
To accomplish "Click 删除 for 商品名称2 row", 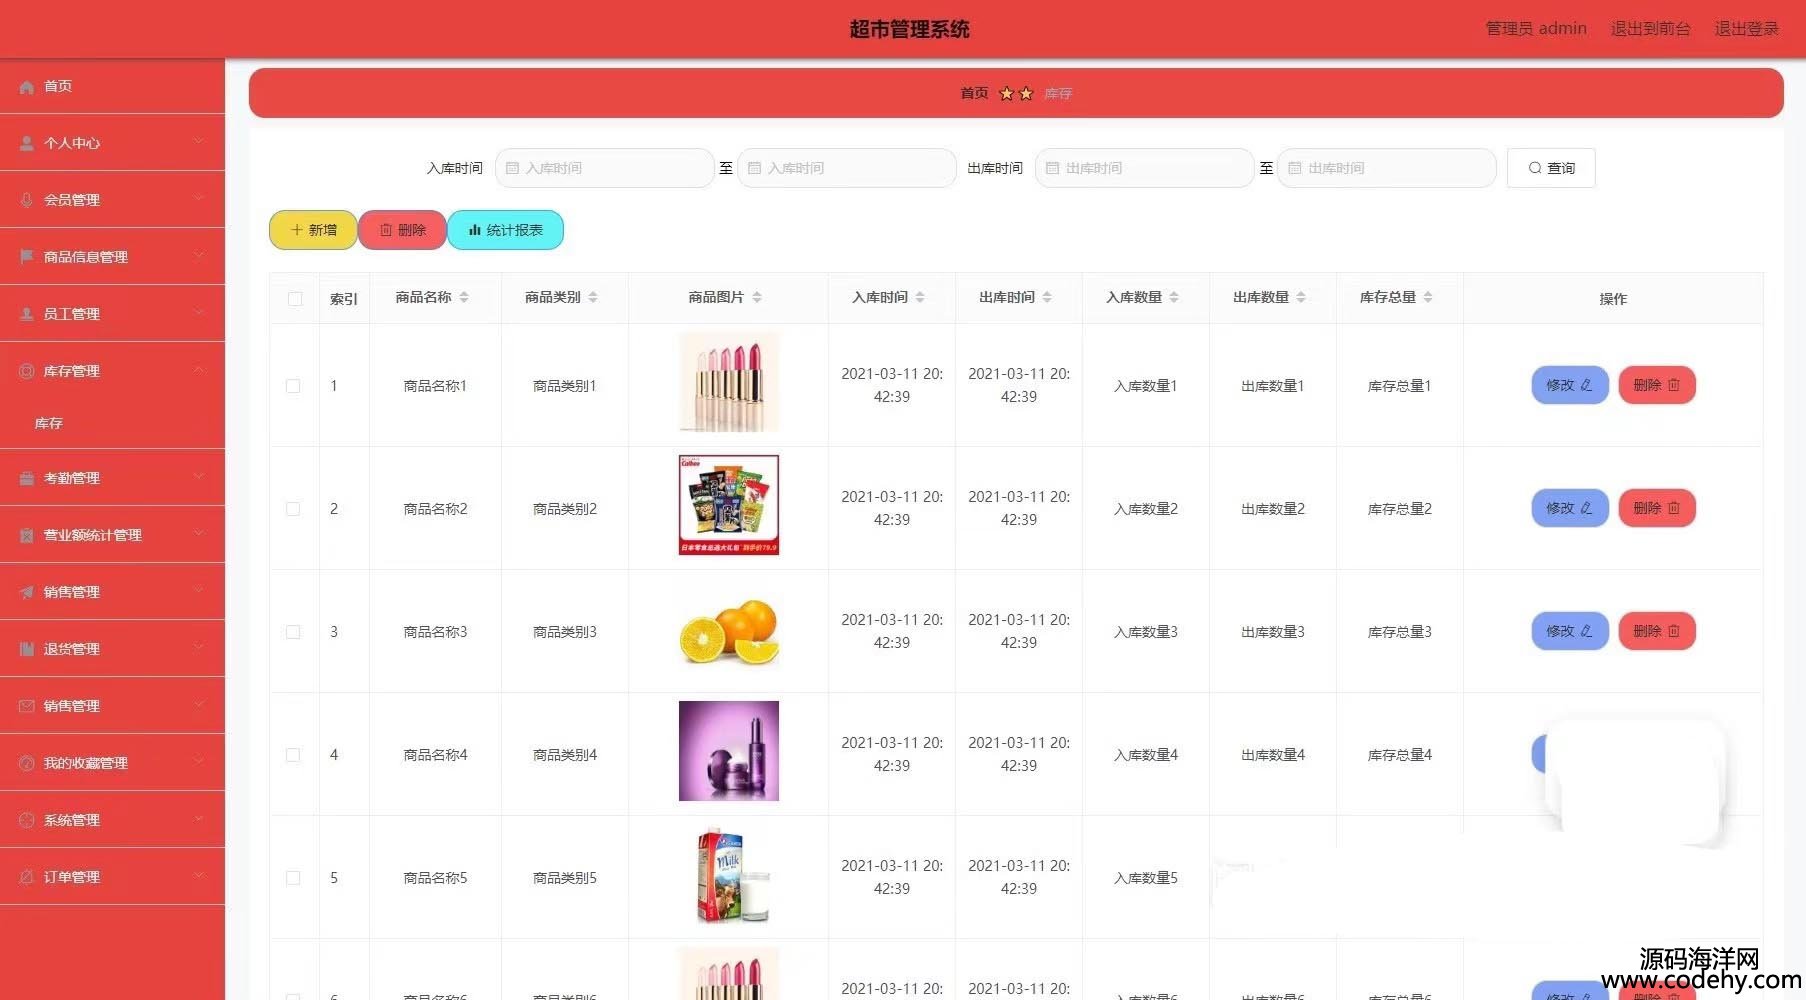I will (x=1657, y=508).
